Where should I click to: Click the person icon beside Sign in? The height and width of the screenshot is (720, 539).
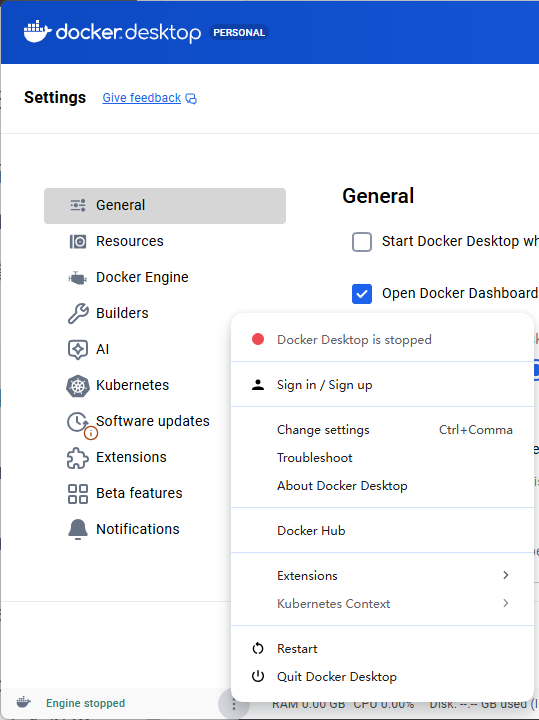[258, 385]
